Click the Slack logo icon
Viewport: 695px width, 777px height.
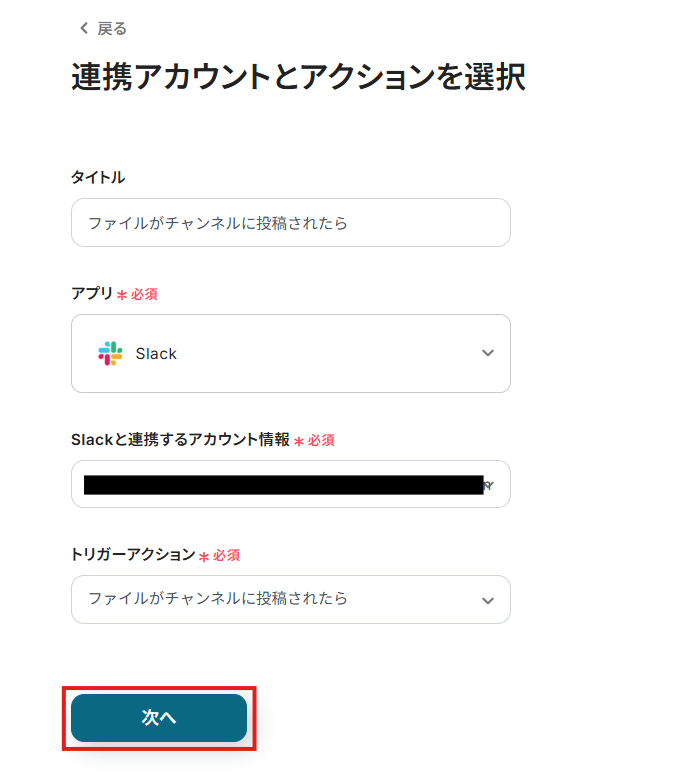pyautogui.click(x=110, y=353)
